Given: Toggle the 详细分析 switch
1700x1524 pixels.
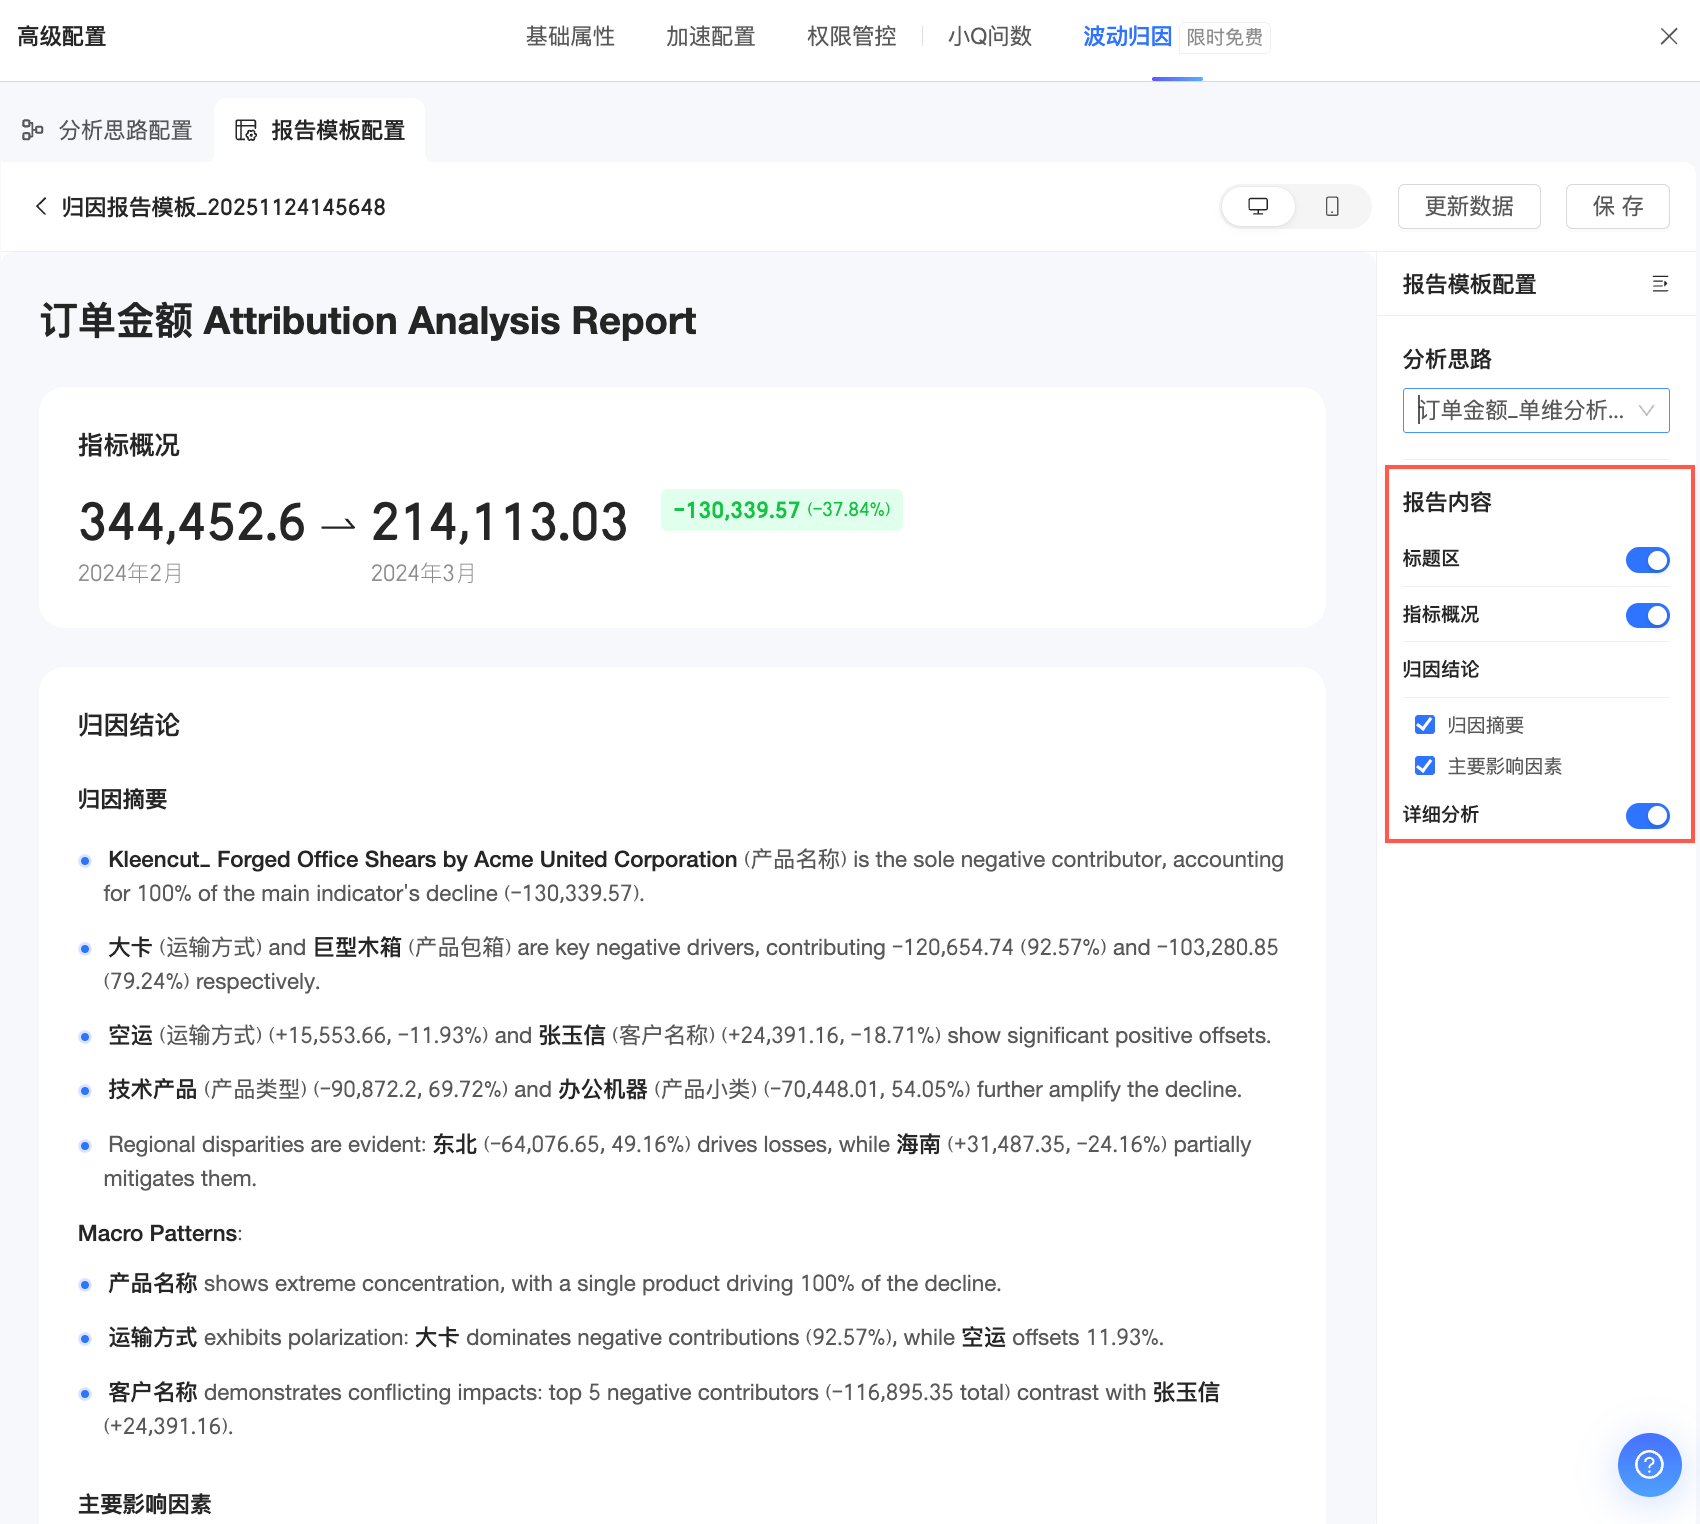Looking at the screenshot, I should click(1647, 816).
